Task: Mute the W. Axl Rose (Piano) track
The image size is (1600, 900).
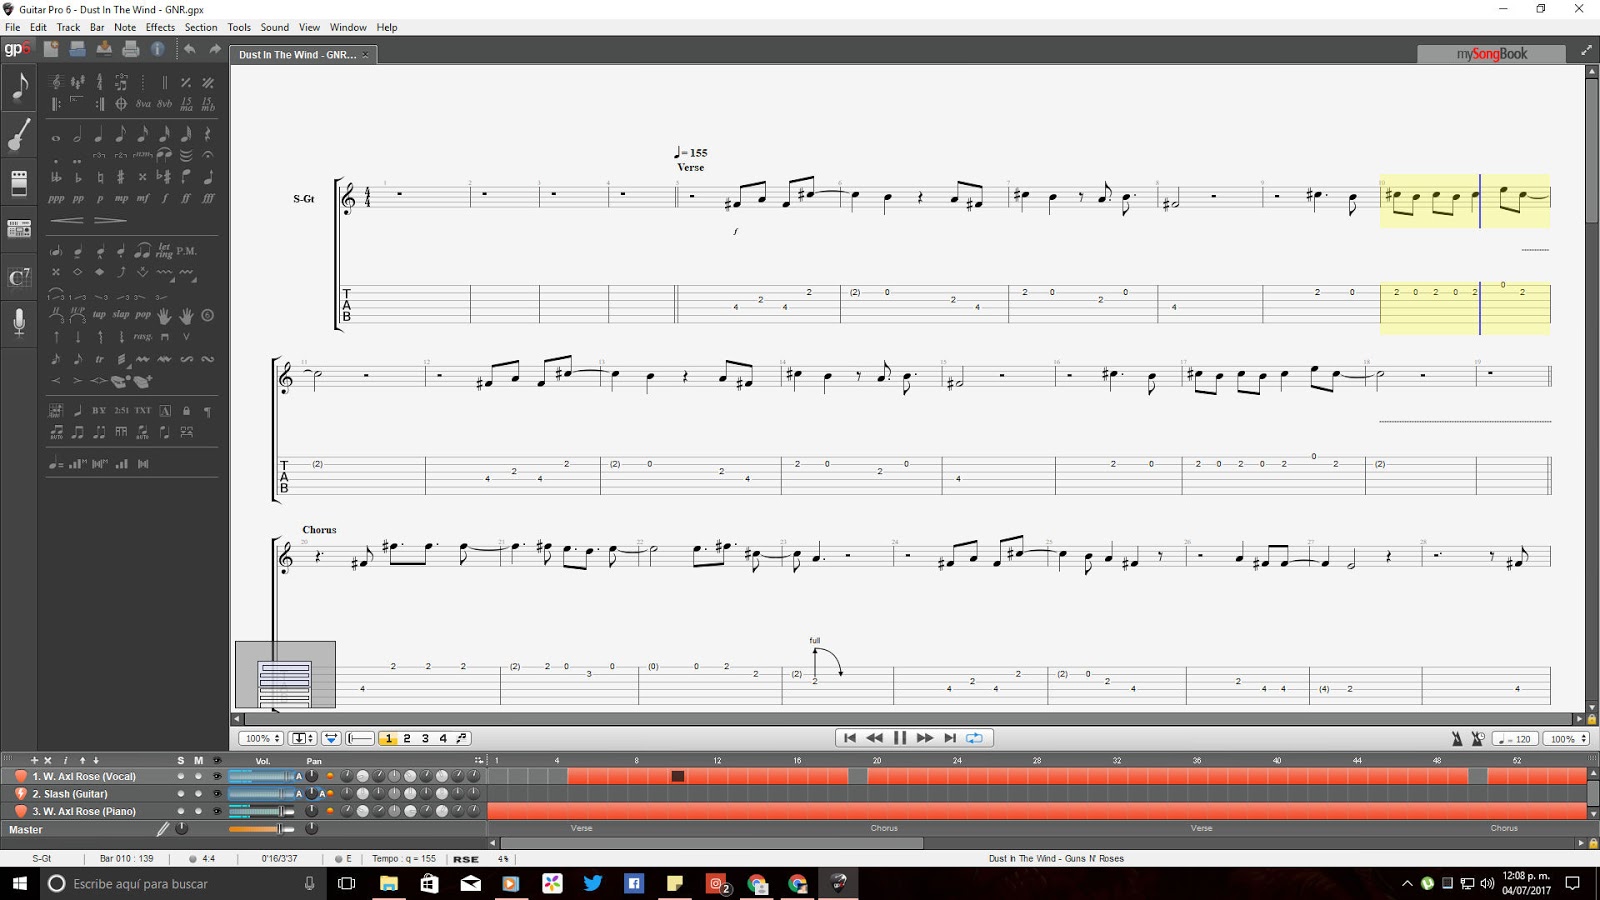Action: tap(198, 811)
